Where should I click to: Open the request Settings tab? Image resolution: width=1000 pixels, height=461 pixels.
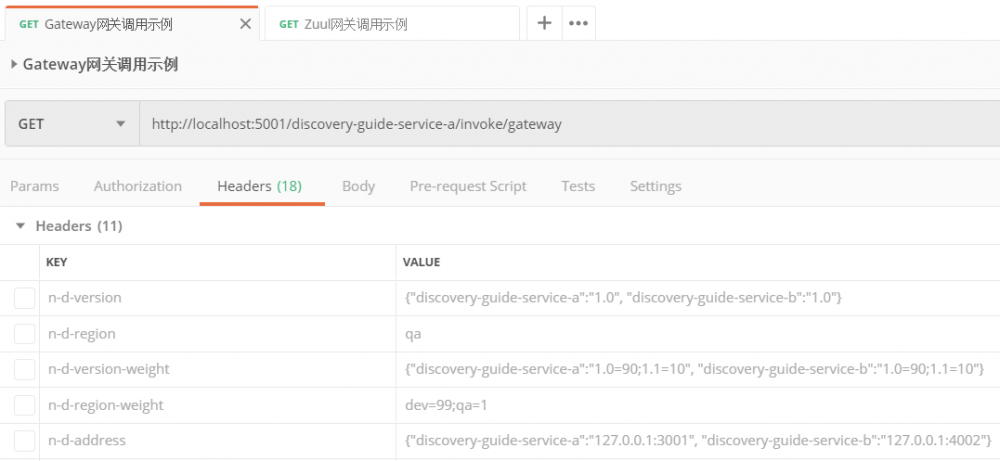[655, 186]
